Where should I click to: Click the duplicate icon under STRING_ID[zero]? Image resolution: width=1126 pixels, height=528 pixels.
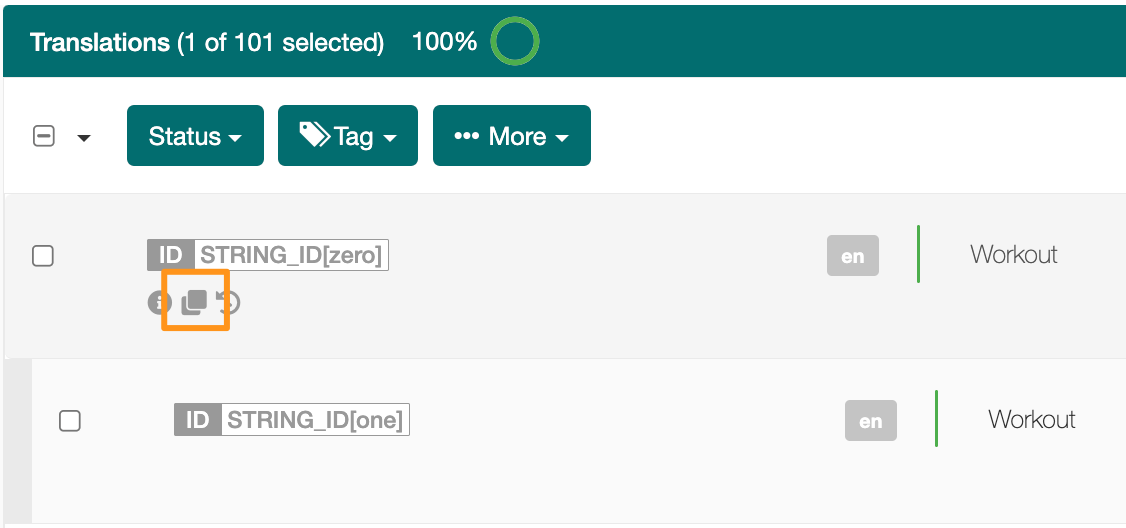point(194,302)
